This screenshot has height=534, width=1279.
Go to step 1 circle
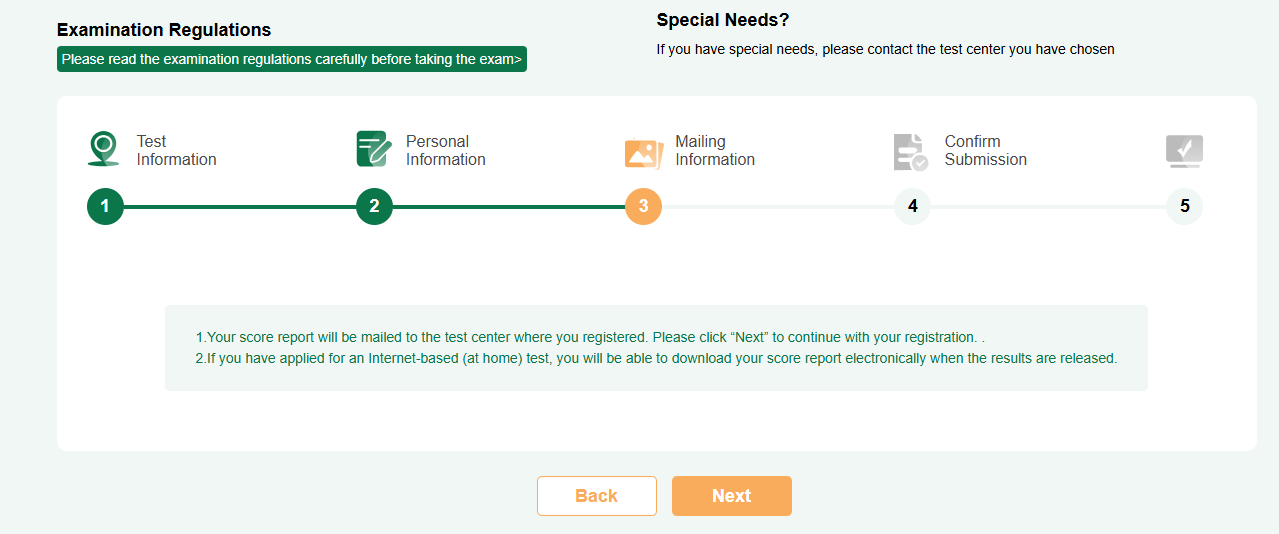click(105, 207)
